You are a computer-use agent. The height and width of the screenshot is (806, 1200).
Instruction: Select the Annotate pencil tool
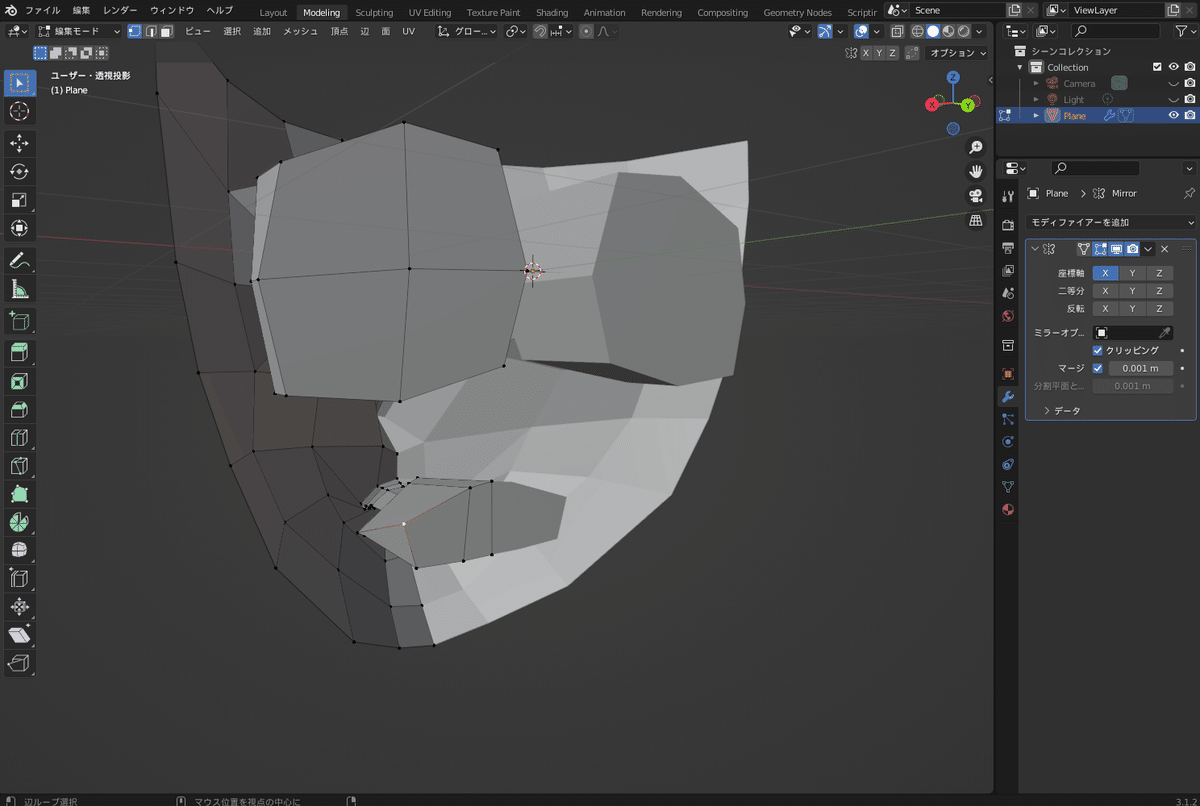19,260
